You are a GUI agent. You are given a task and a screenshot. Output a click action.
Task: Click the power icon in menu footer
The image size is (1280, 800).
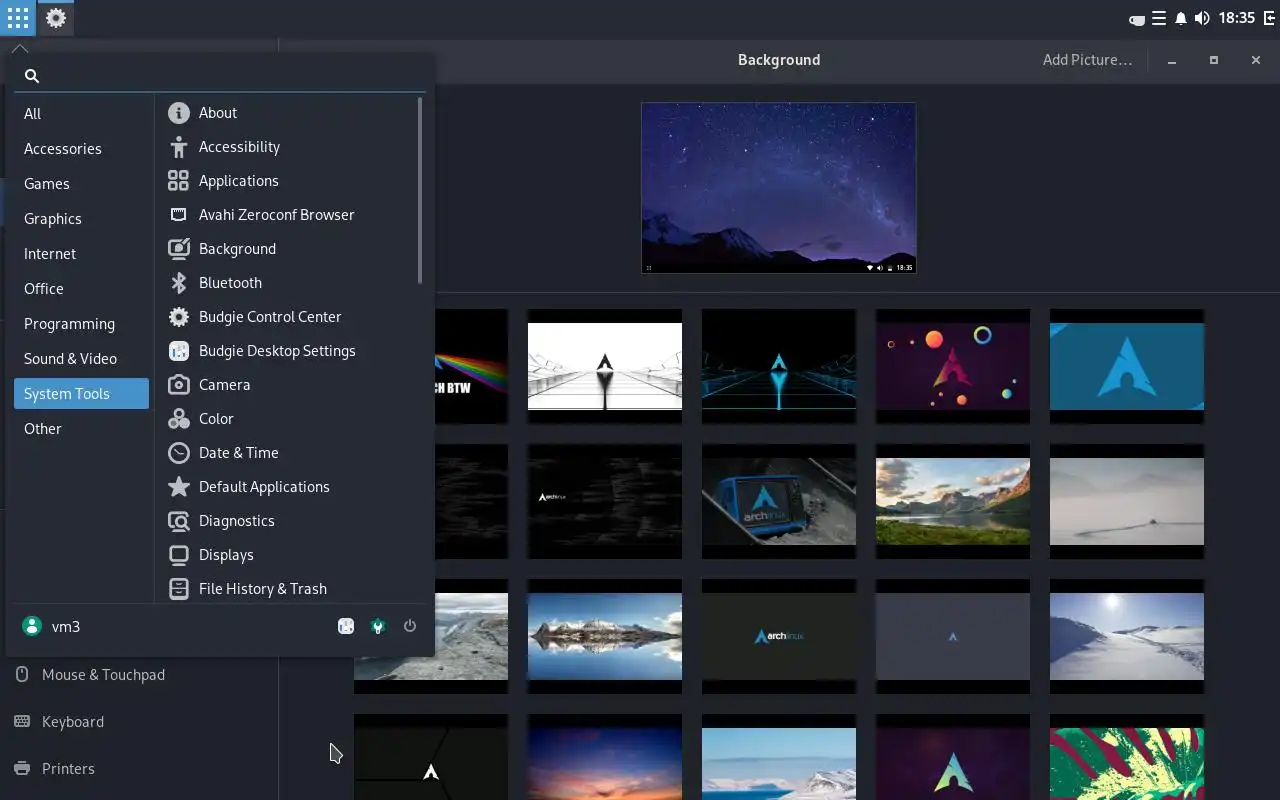point(410,626)
